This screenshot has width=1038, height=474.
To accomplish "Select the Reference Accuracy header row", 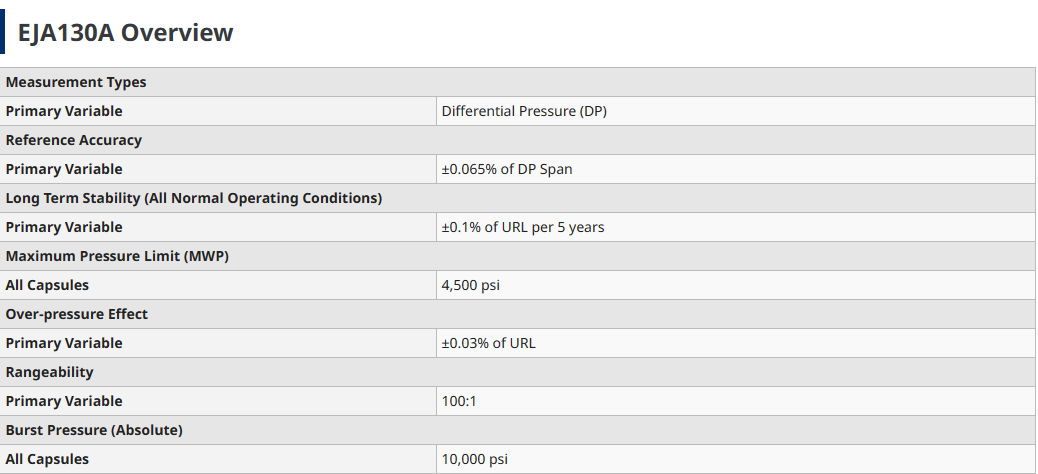I will [x=518, y=140].
